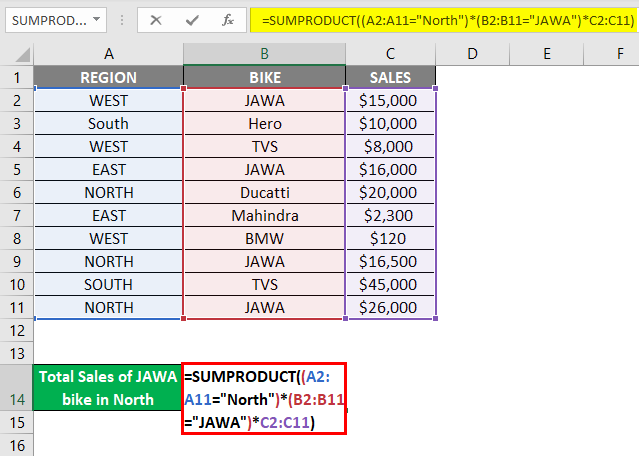Image resolution: width=639 pixels, height=456 pixels.
Task: Click cell C10 with $45,000
Action: tap(390, 284)
